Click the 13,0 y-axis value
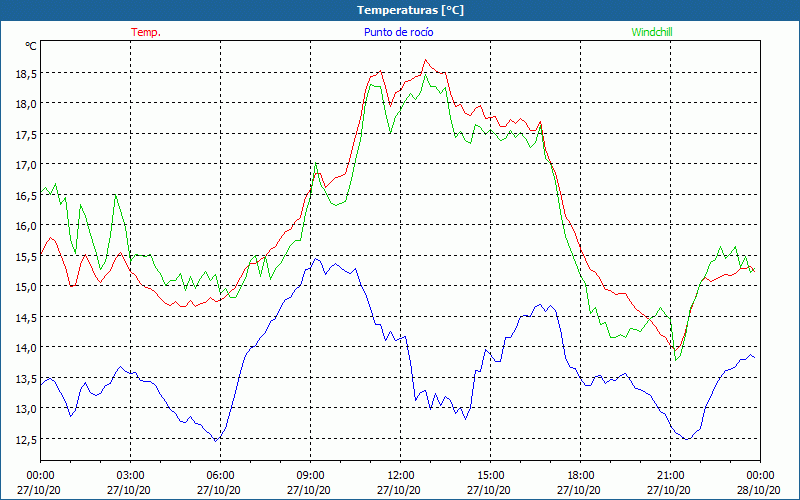 (x=27, y=408)
